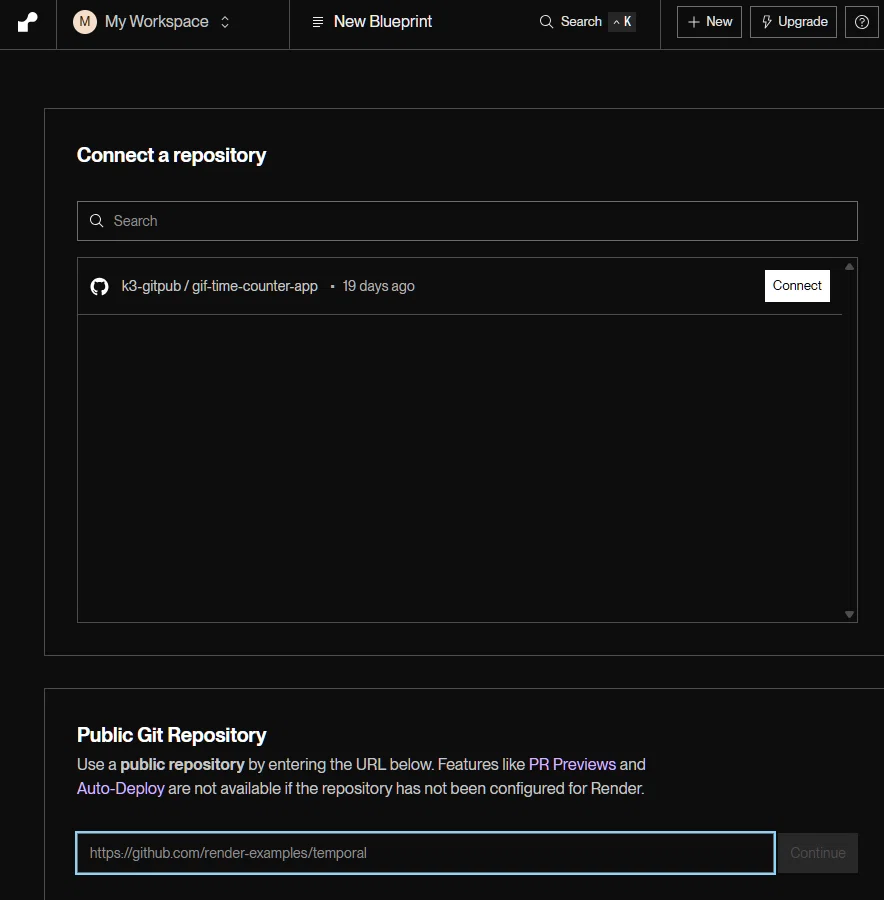Click the Public Git Repository heading
The image size is (884, 900).
click(172, 735)
